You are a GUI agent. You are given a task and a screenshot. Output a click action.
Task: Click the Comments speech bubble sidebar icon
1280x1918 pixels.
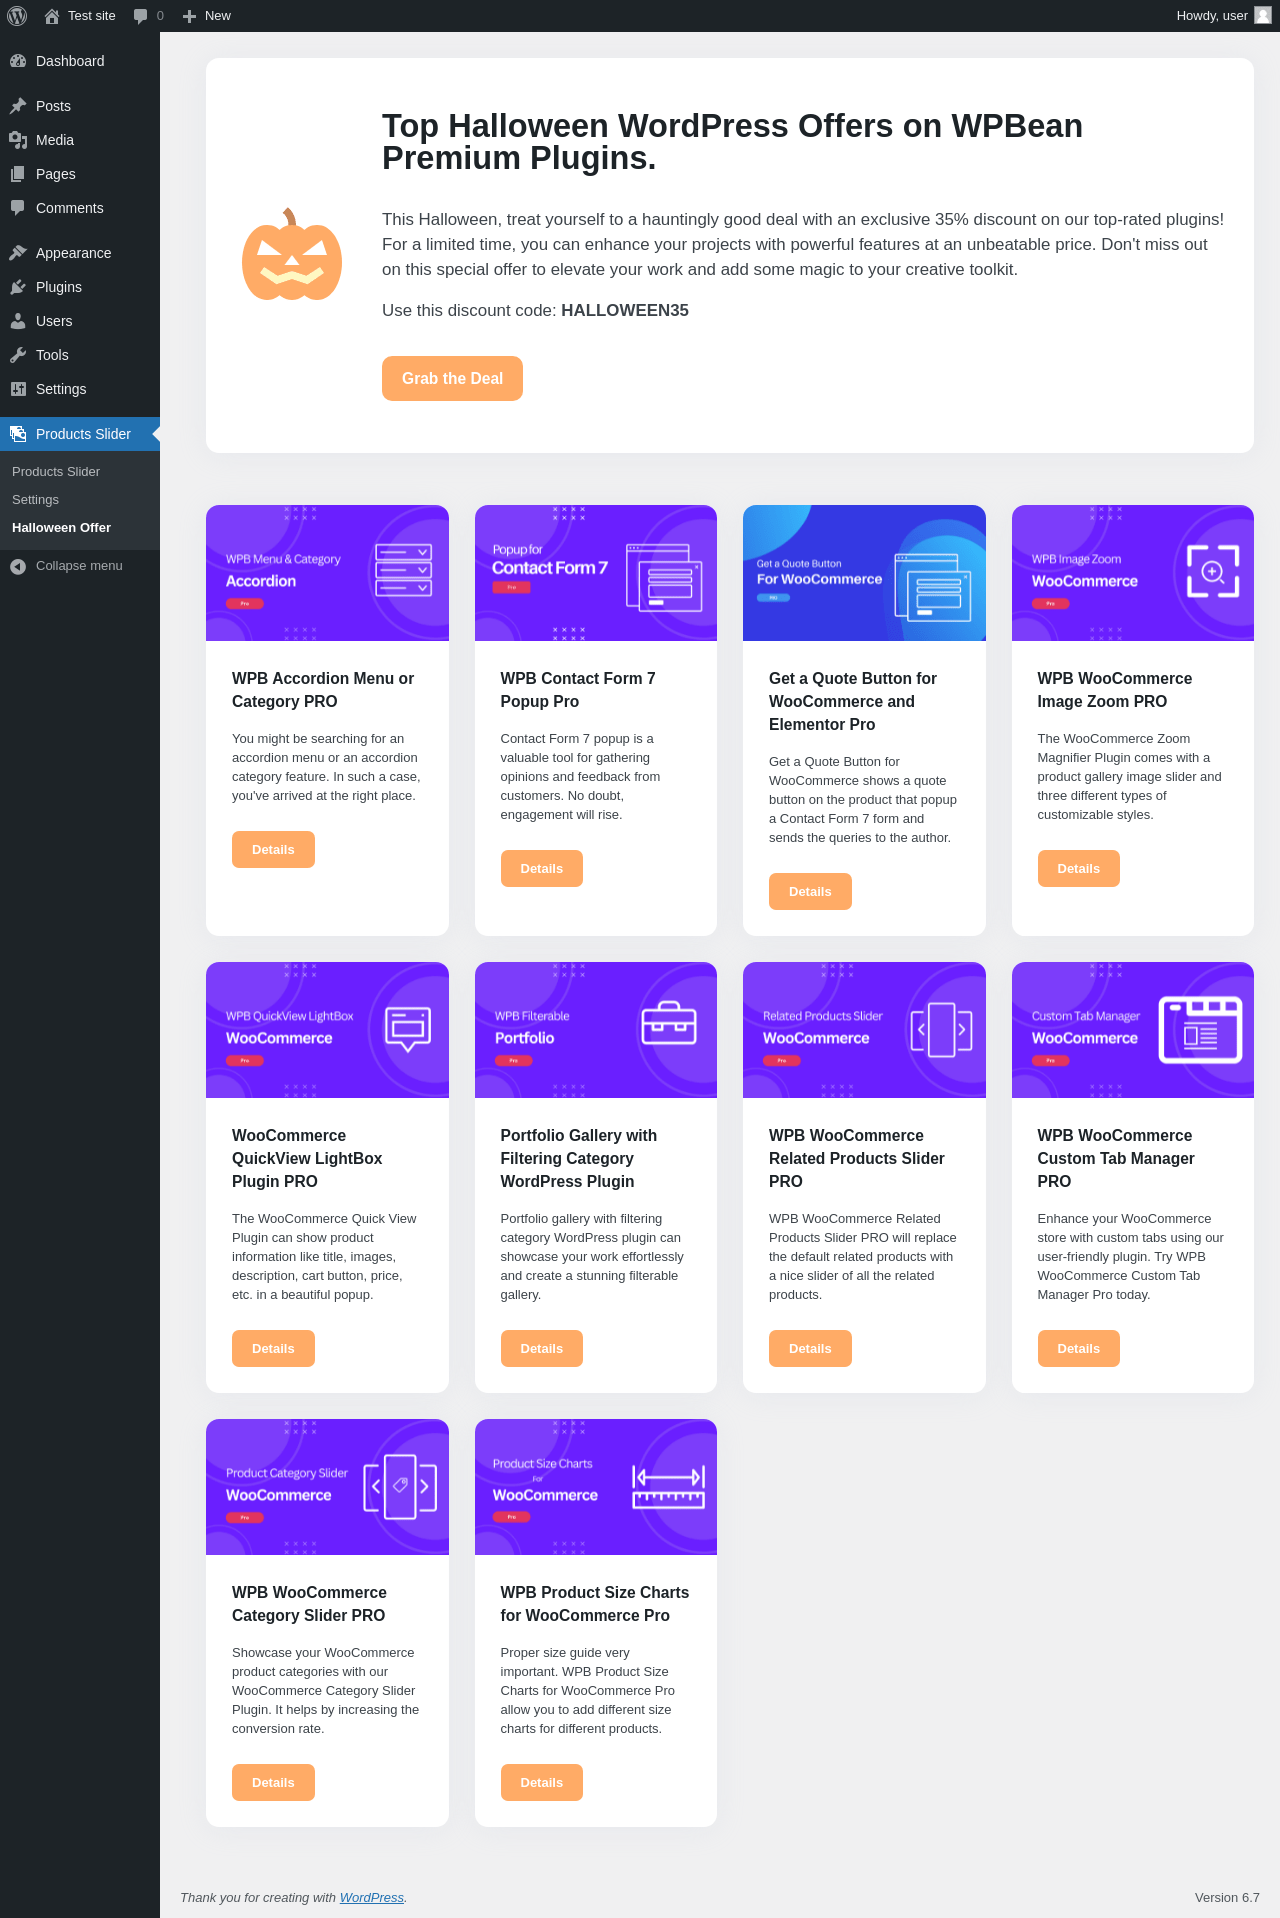tap(18, 208)
